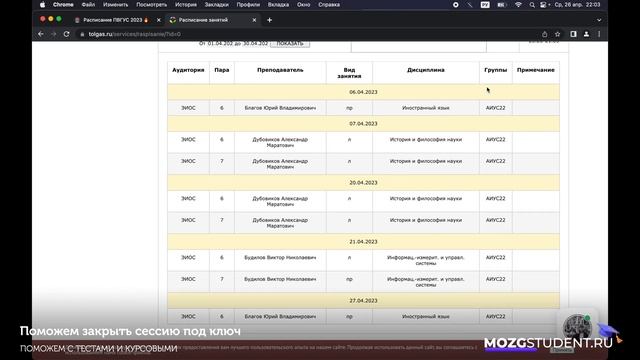Image resolution: width=640 pixels, height=360 pixels.
Task: Open the Chrome profile icon
Action: [x=586, y=34]
